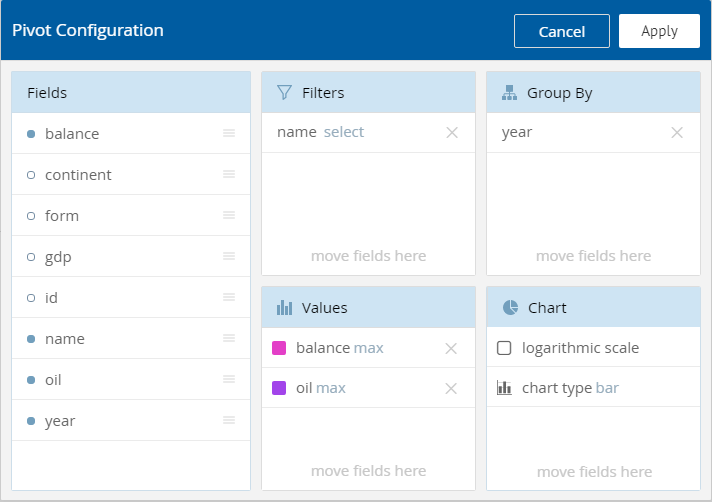Click the filled dot beside name field
712x502 pixels.
pyautogui.click(x=31, y=339)
